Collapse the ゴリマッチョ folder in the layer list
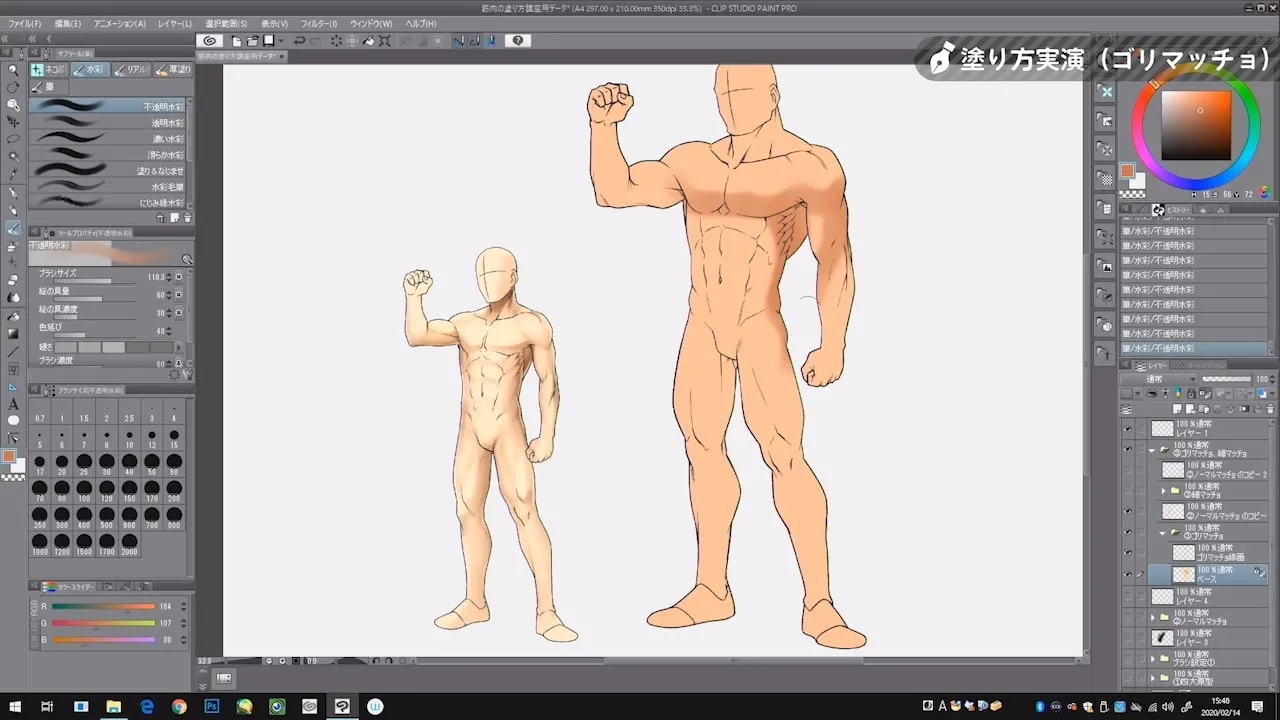 pos(1161,530)
